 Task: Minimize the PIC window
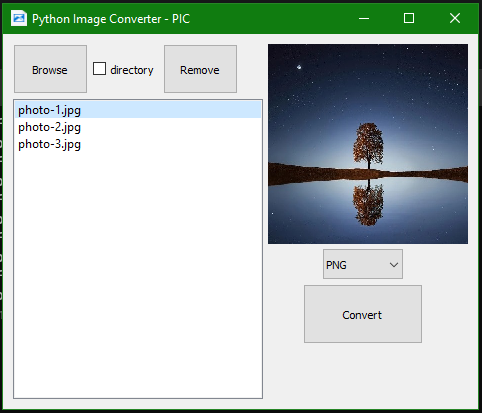[x=364, y=18]
